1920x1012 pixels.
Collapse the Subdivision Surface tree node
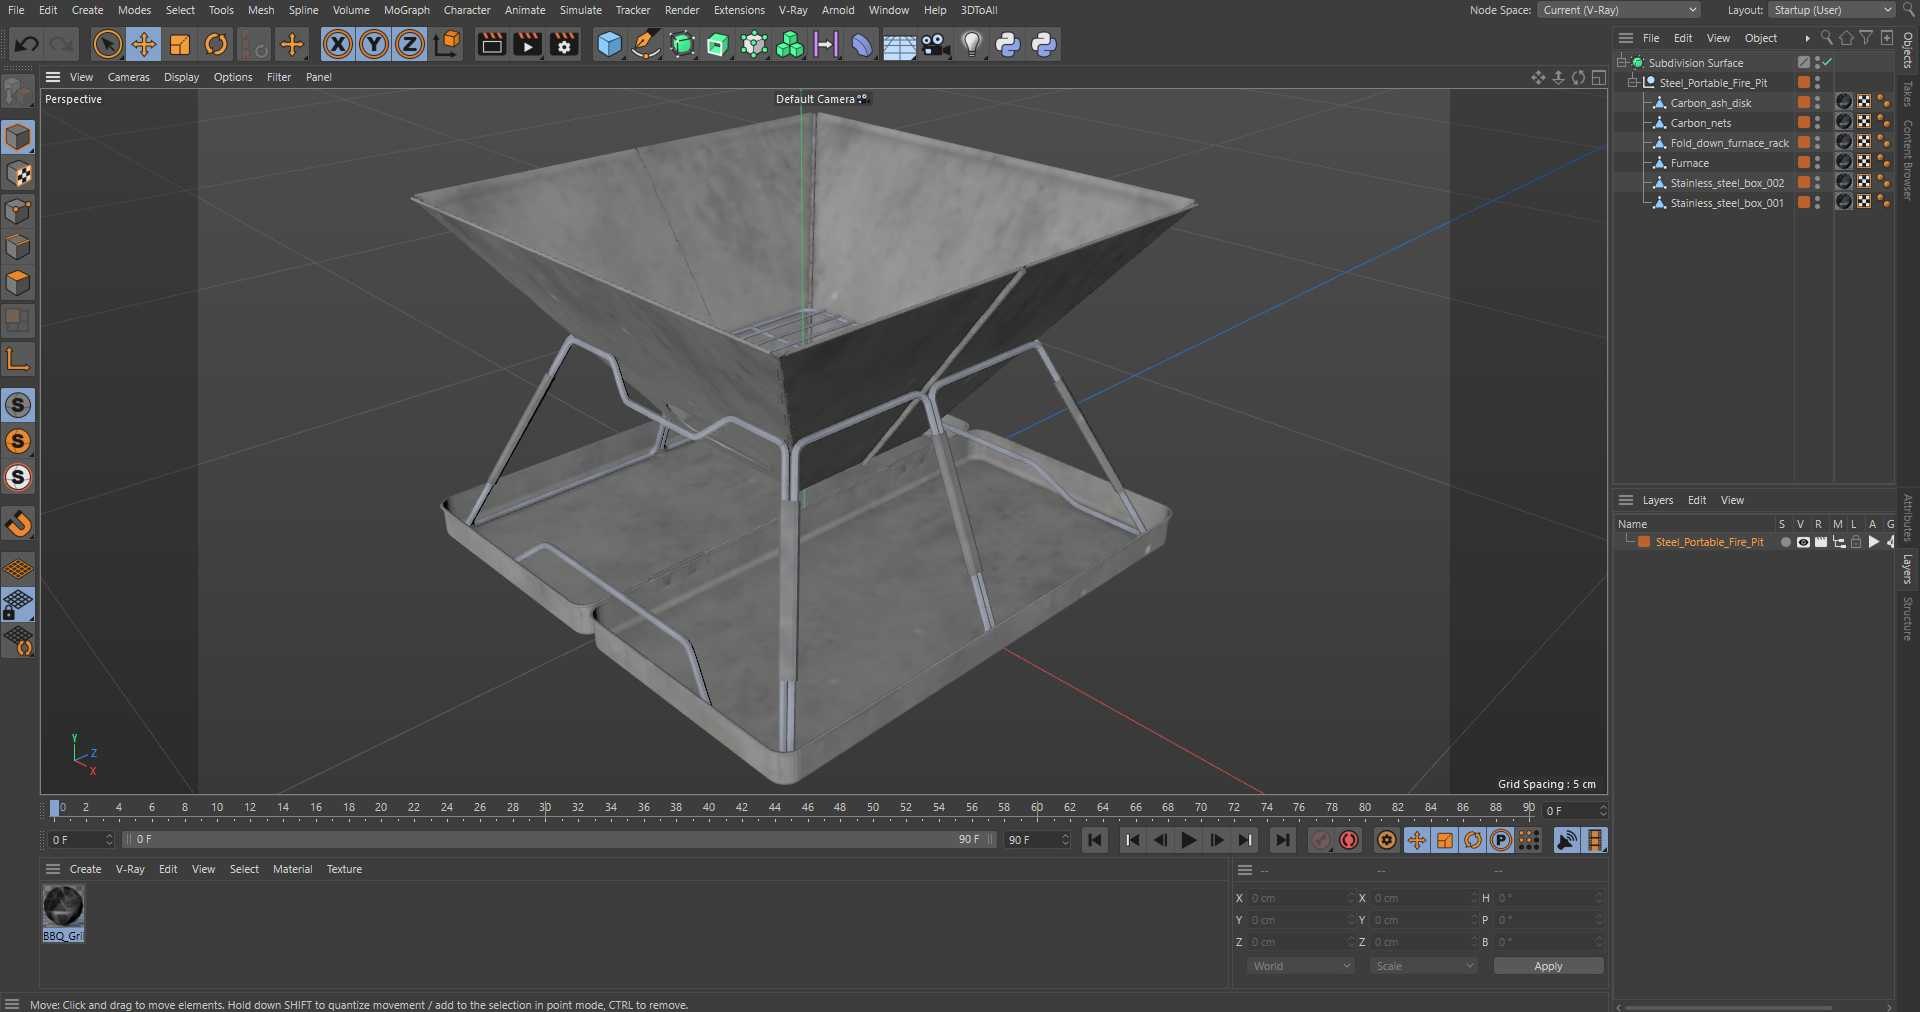pos(1621,62)
